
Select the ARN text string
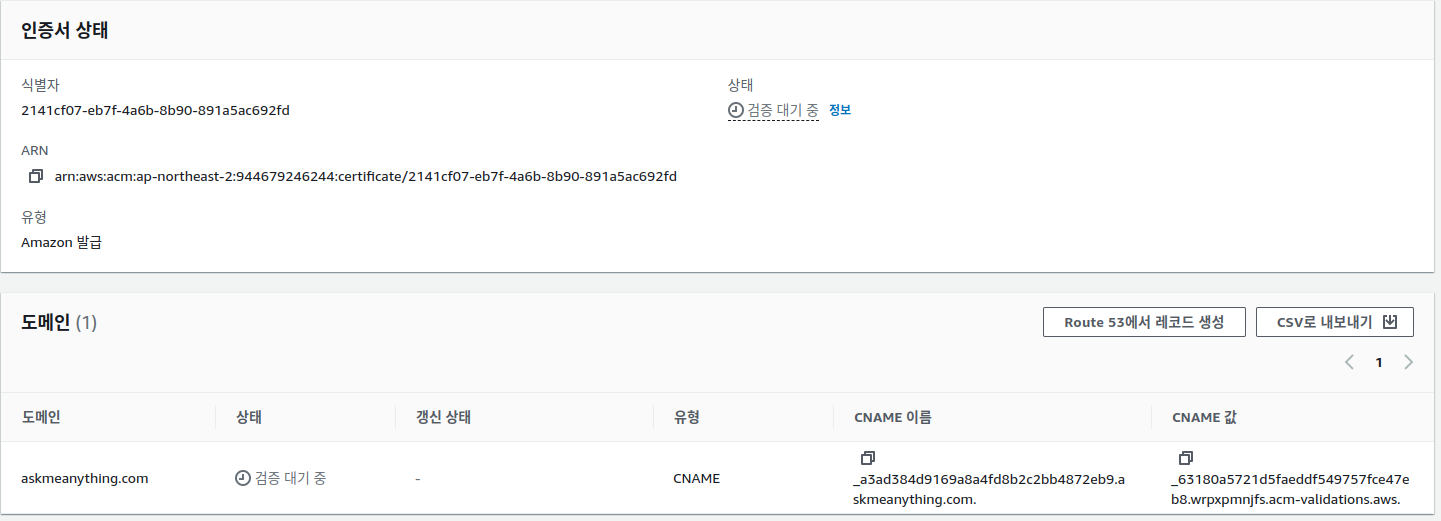click(x=366, y=177)
